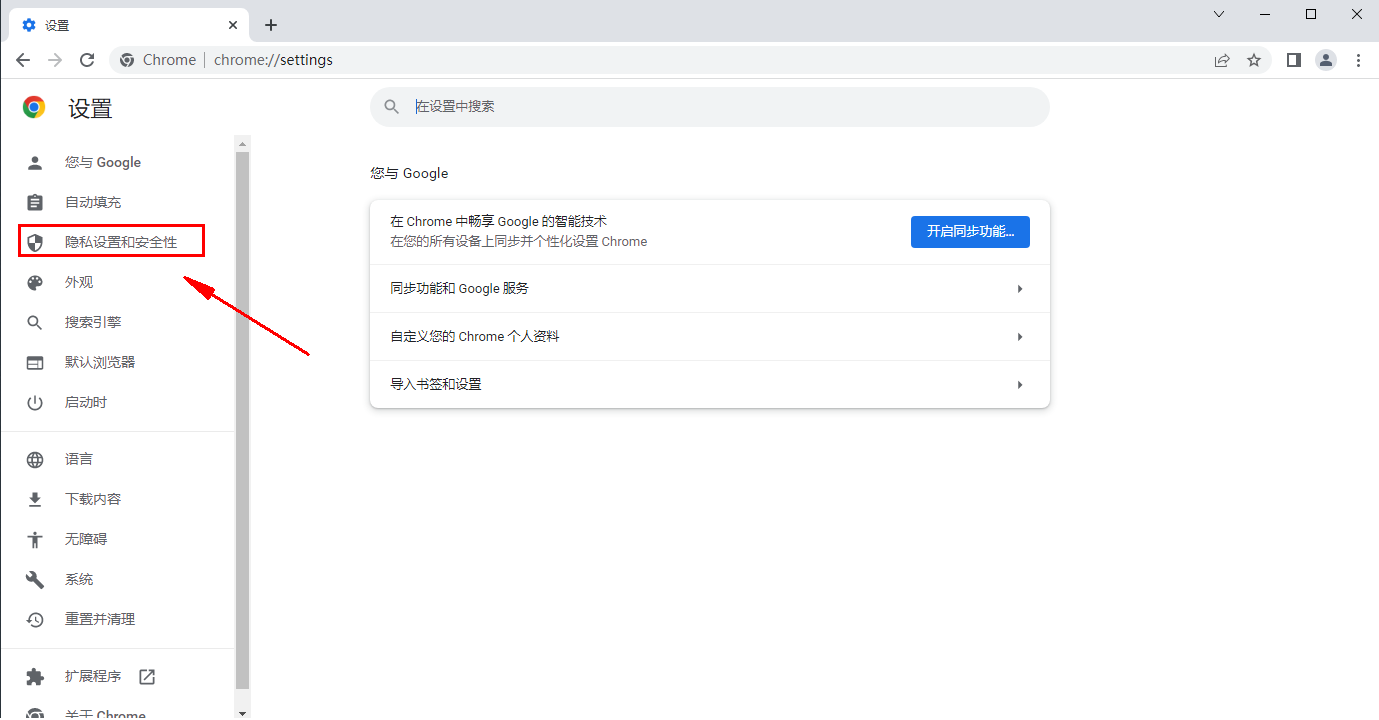Click the restore icon for 重置并清理
The height and width of the screenshot is (720, 1379).
point(35,619)
